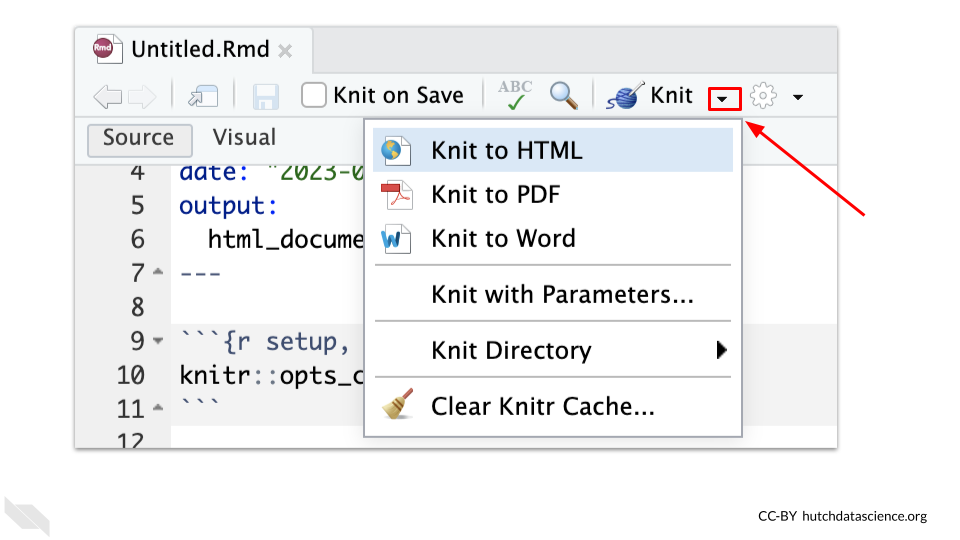Select Knit to Word
The width and height of the screenshot is (960, 540).
coord(553,239)
